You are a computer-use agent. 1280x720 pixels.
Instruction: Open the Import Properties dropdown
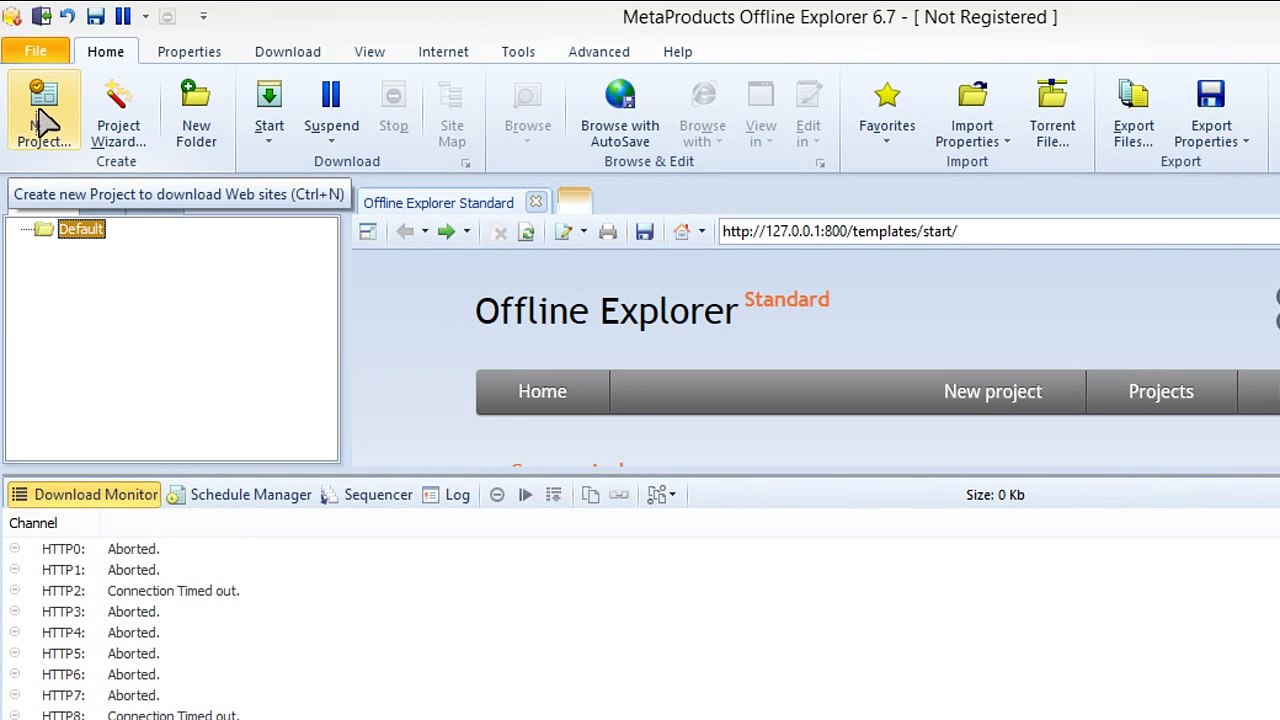(x=1007, y=142)
